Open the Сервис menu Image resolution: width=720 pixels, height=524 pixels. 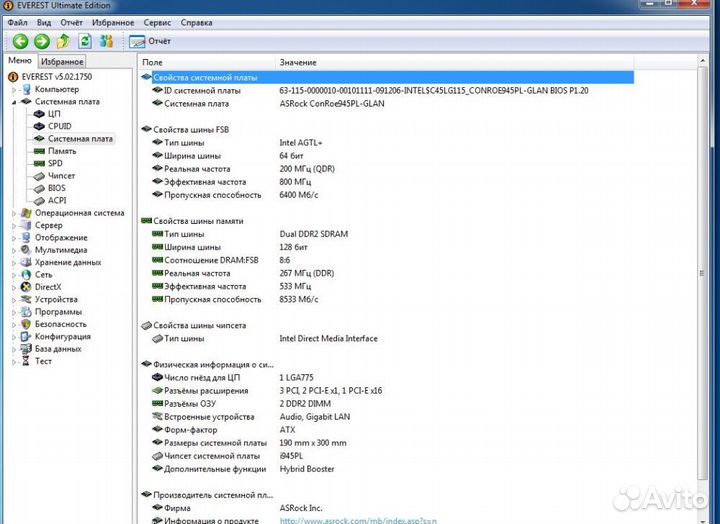point(157,23)
